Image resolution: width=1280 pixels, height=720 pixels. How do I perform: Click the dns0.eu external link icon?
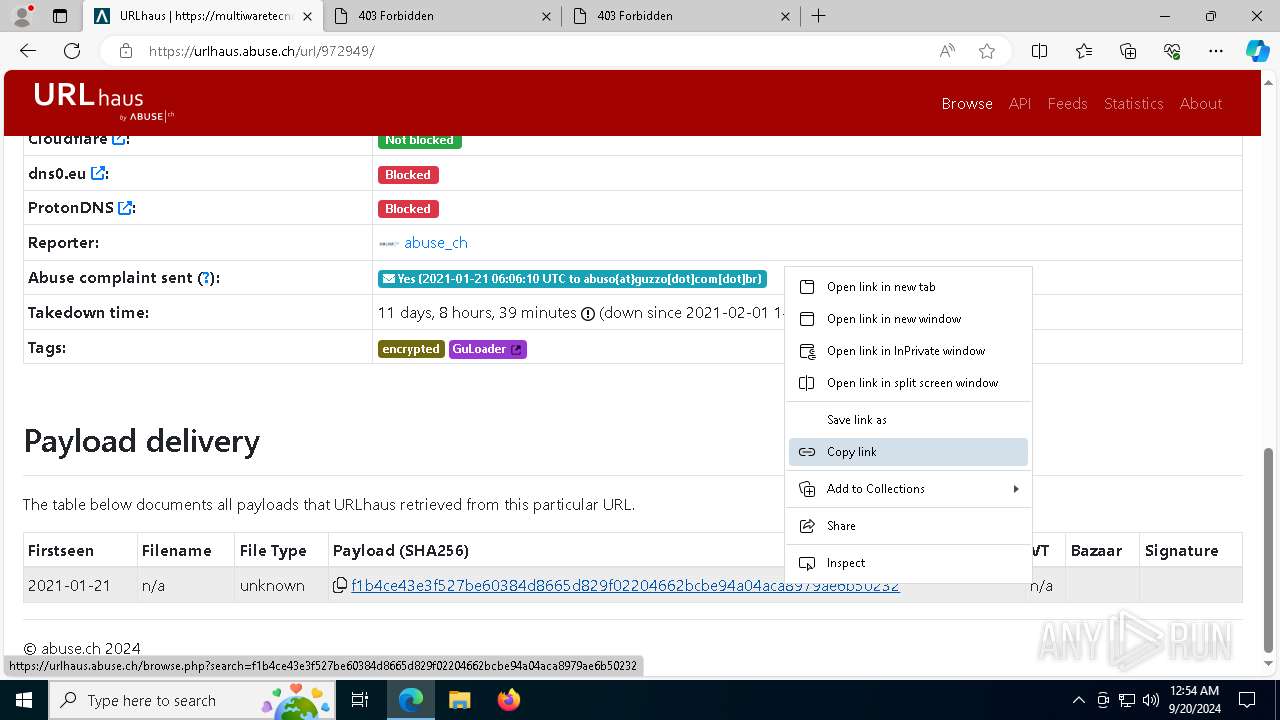[98, 173]
